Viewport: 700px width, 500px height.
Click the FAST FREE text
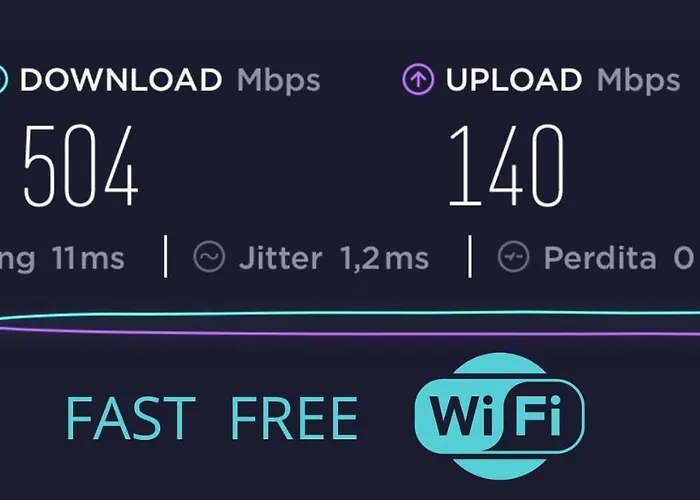pyautogui.click(x=212, y=418)
